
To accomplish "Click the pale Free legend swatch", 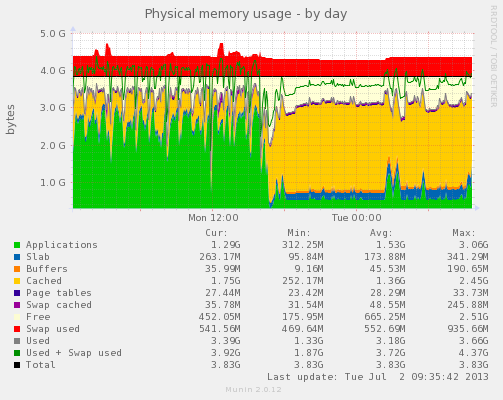I will pyautogui.click(x=17, y=317).
